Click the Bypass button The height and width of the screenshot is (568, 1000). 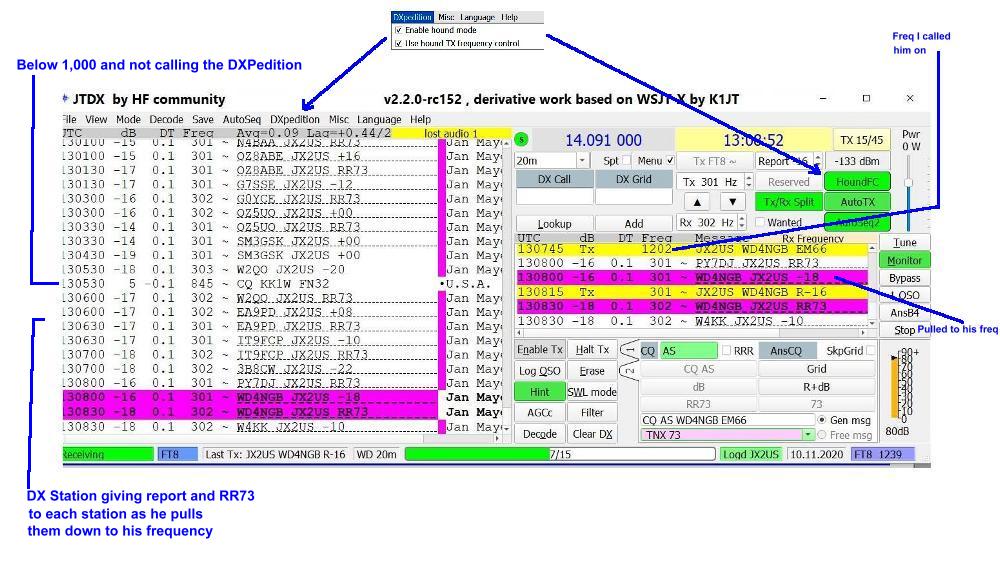(904, 278)
